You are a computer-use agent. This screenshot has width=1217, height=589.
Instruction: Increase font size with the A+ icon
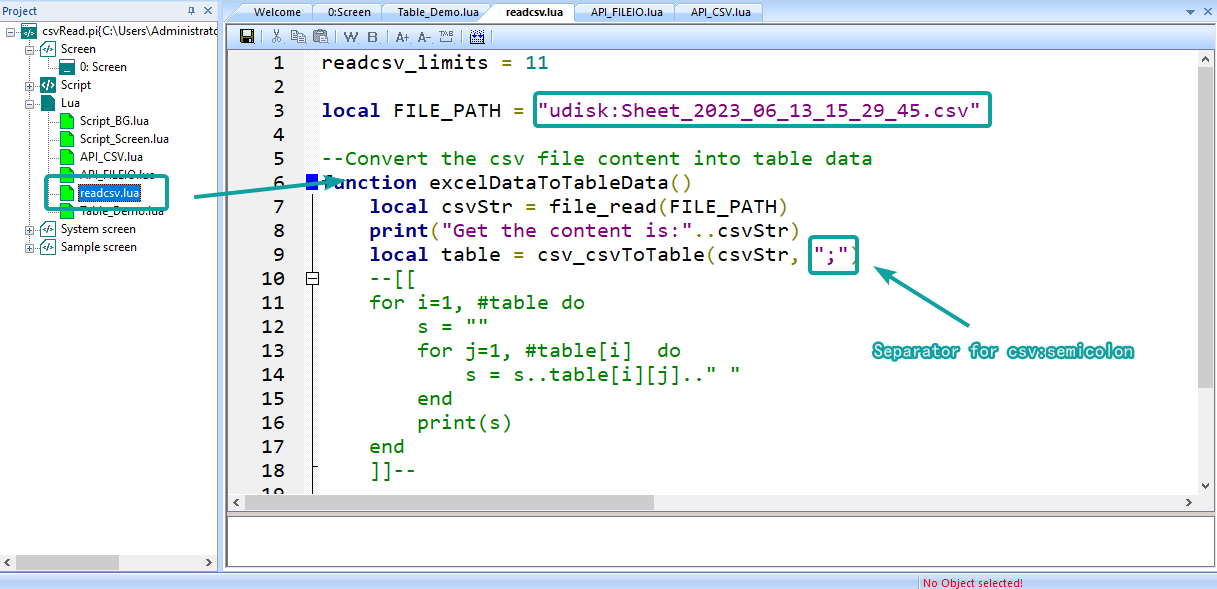402,36
